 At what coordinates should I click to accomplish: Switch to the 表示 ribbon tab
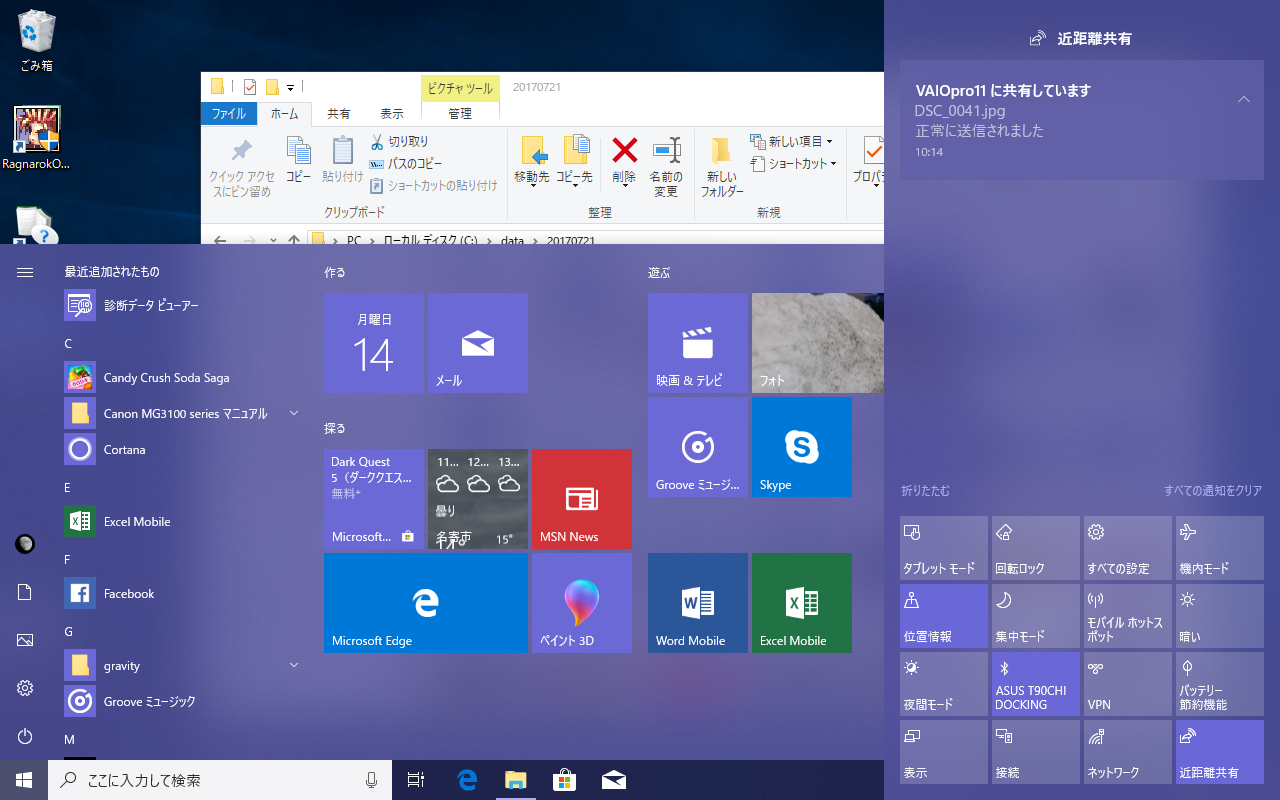[x=392, y=114]
